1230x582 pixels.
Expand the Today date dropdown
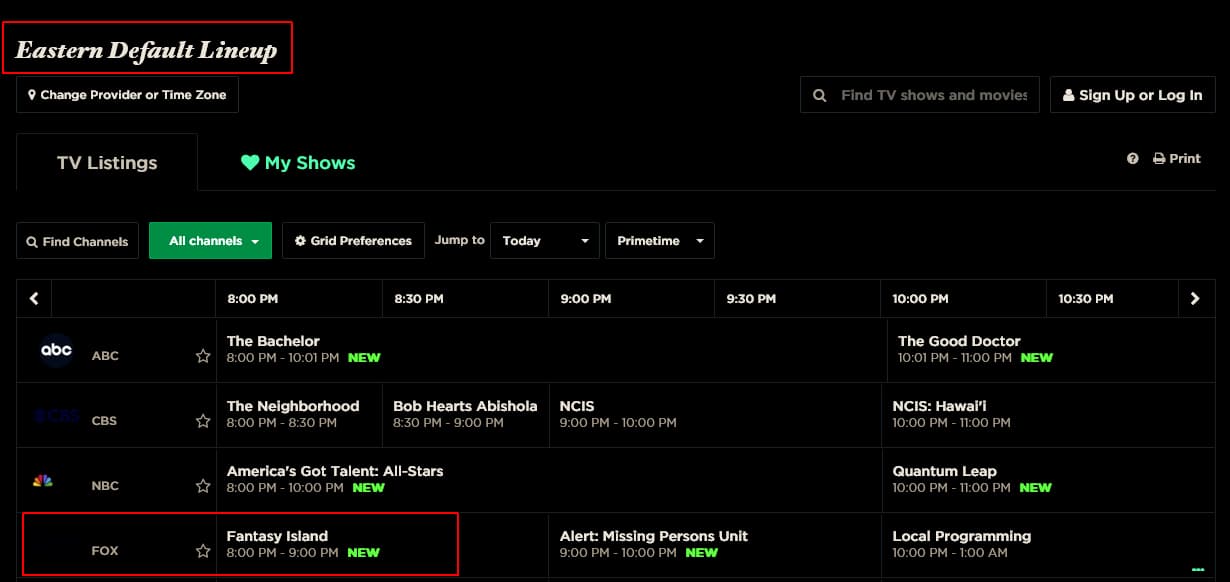[544, 241]
